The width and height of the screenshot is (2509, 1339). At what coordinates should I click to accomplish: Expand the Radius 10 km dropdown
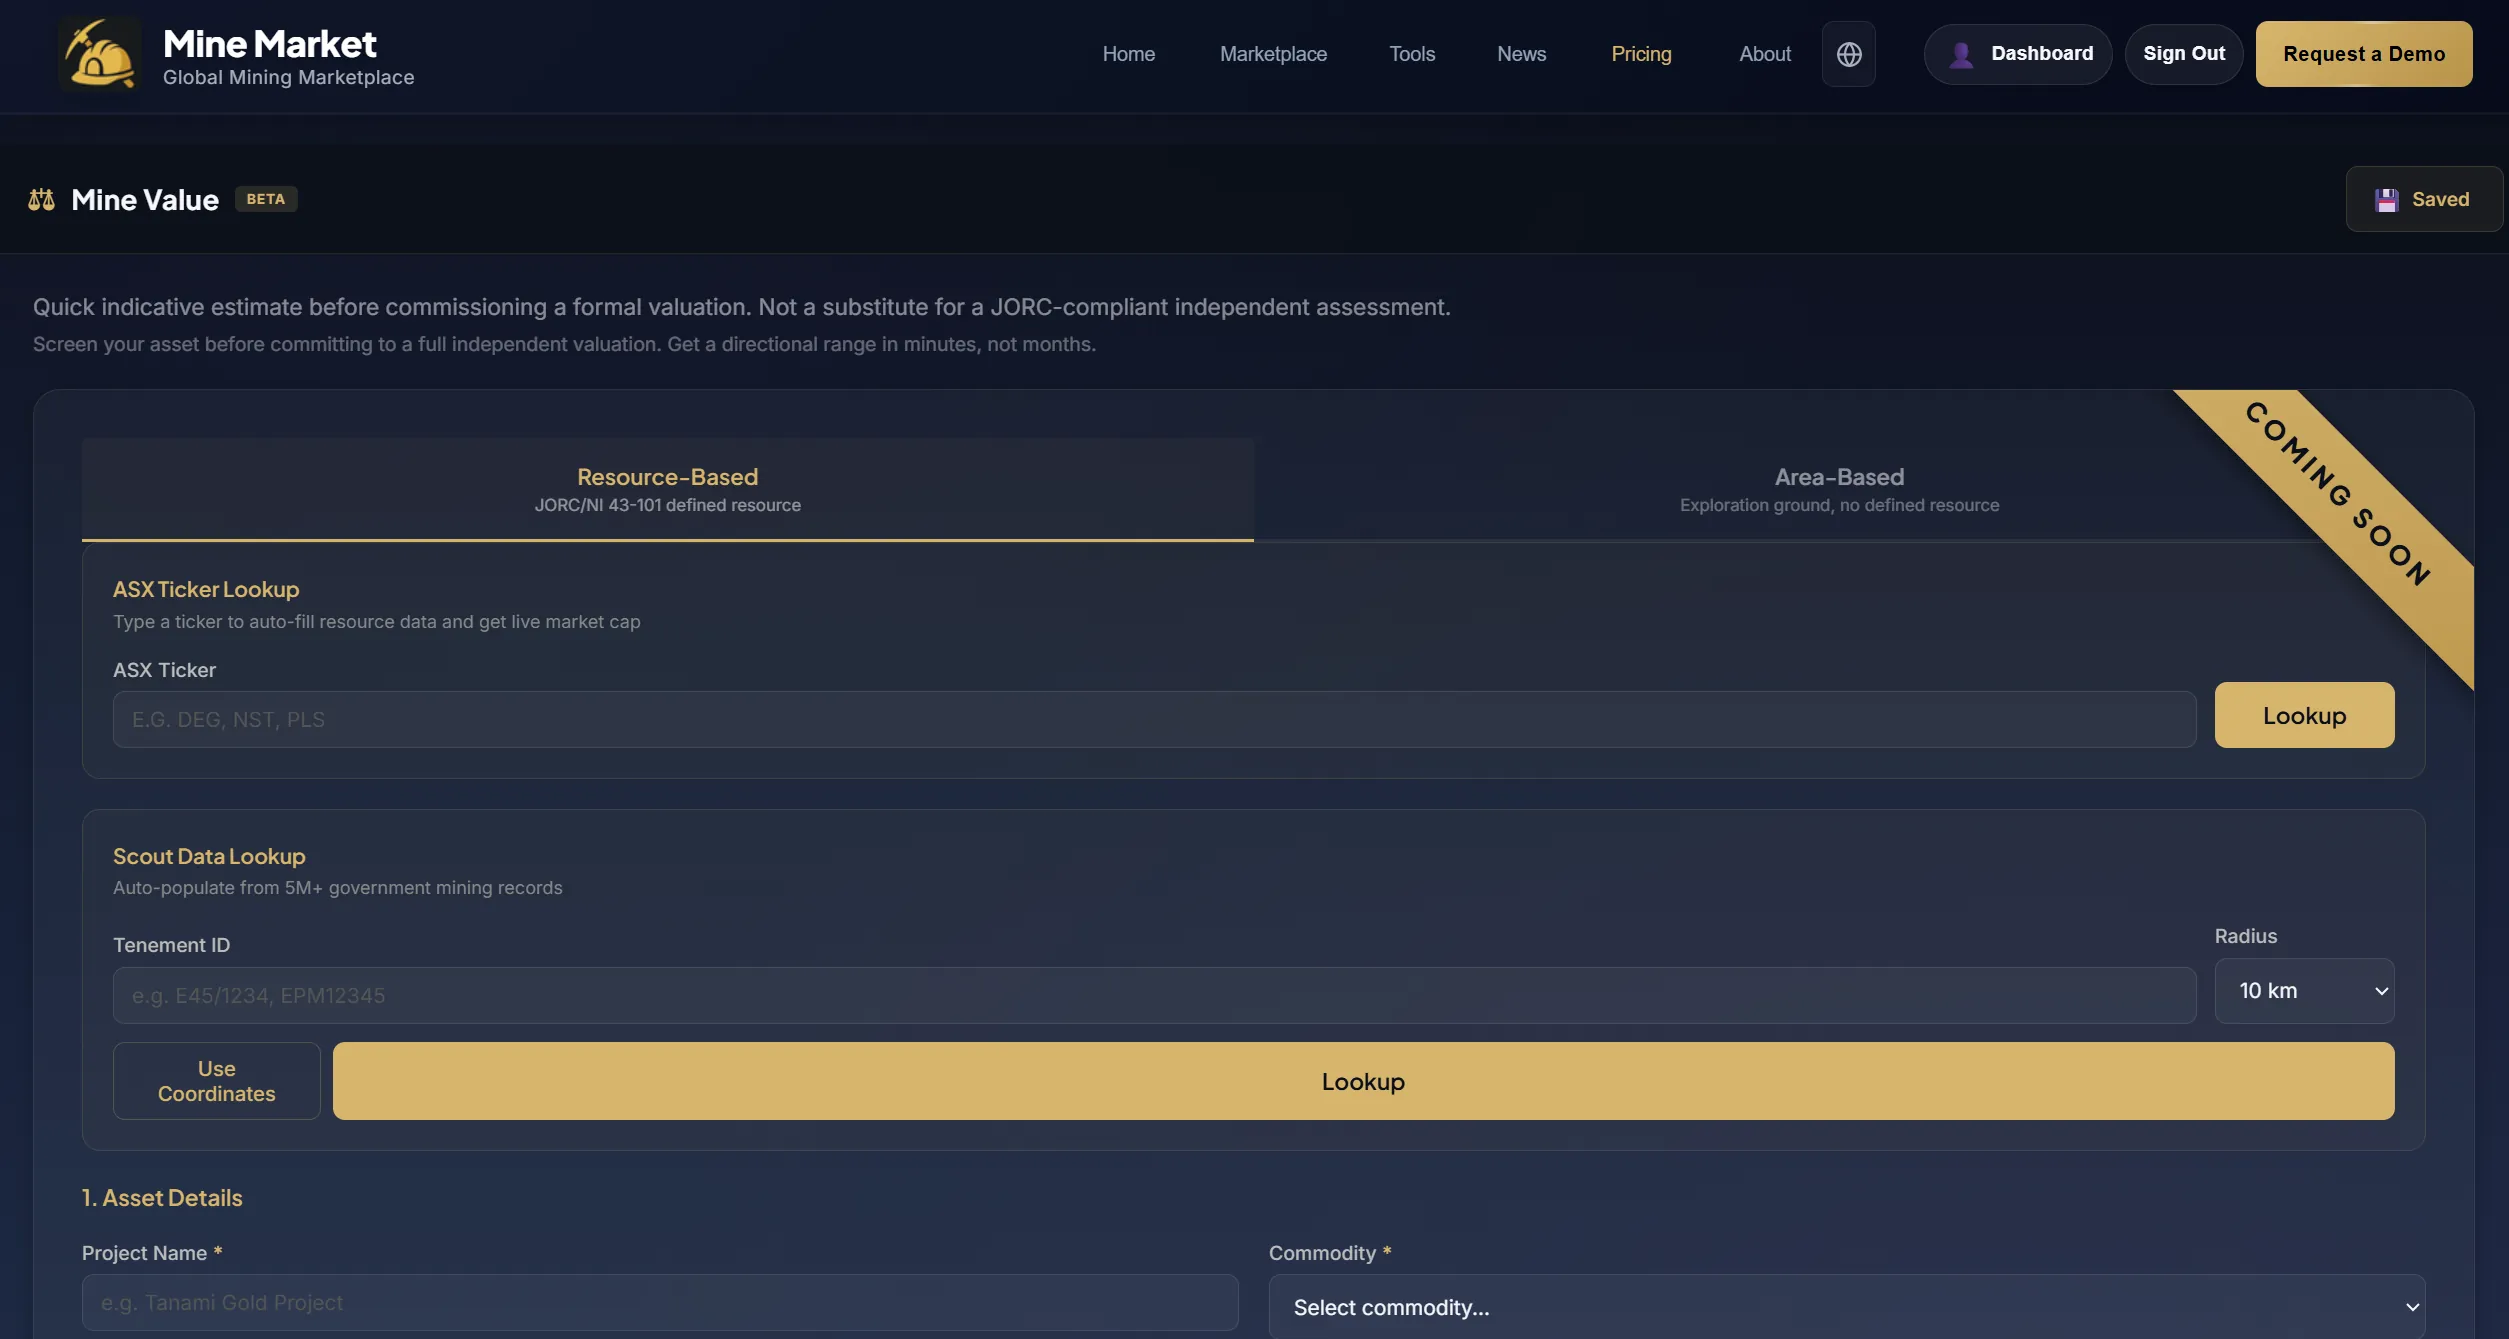point(2303,991)
